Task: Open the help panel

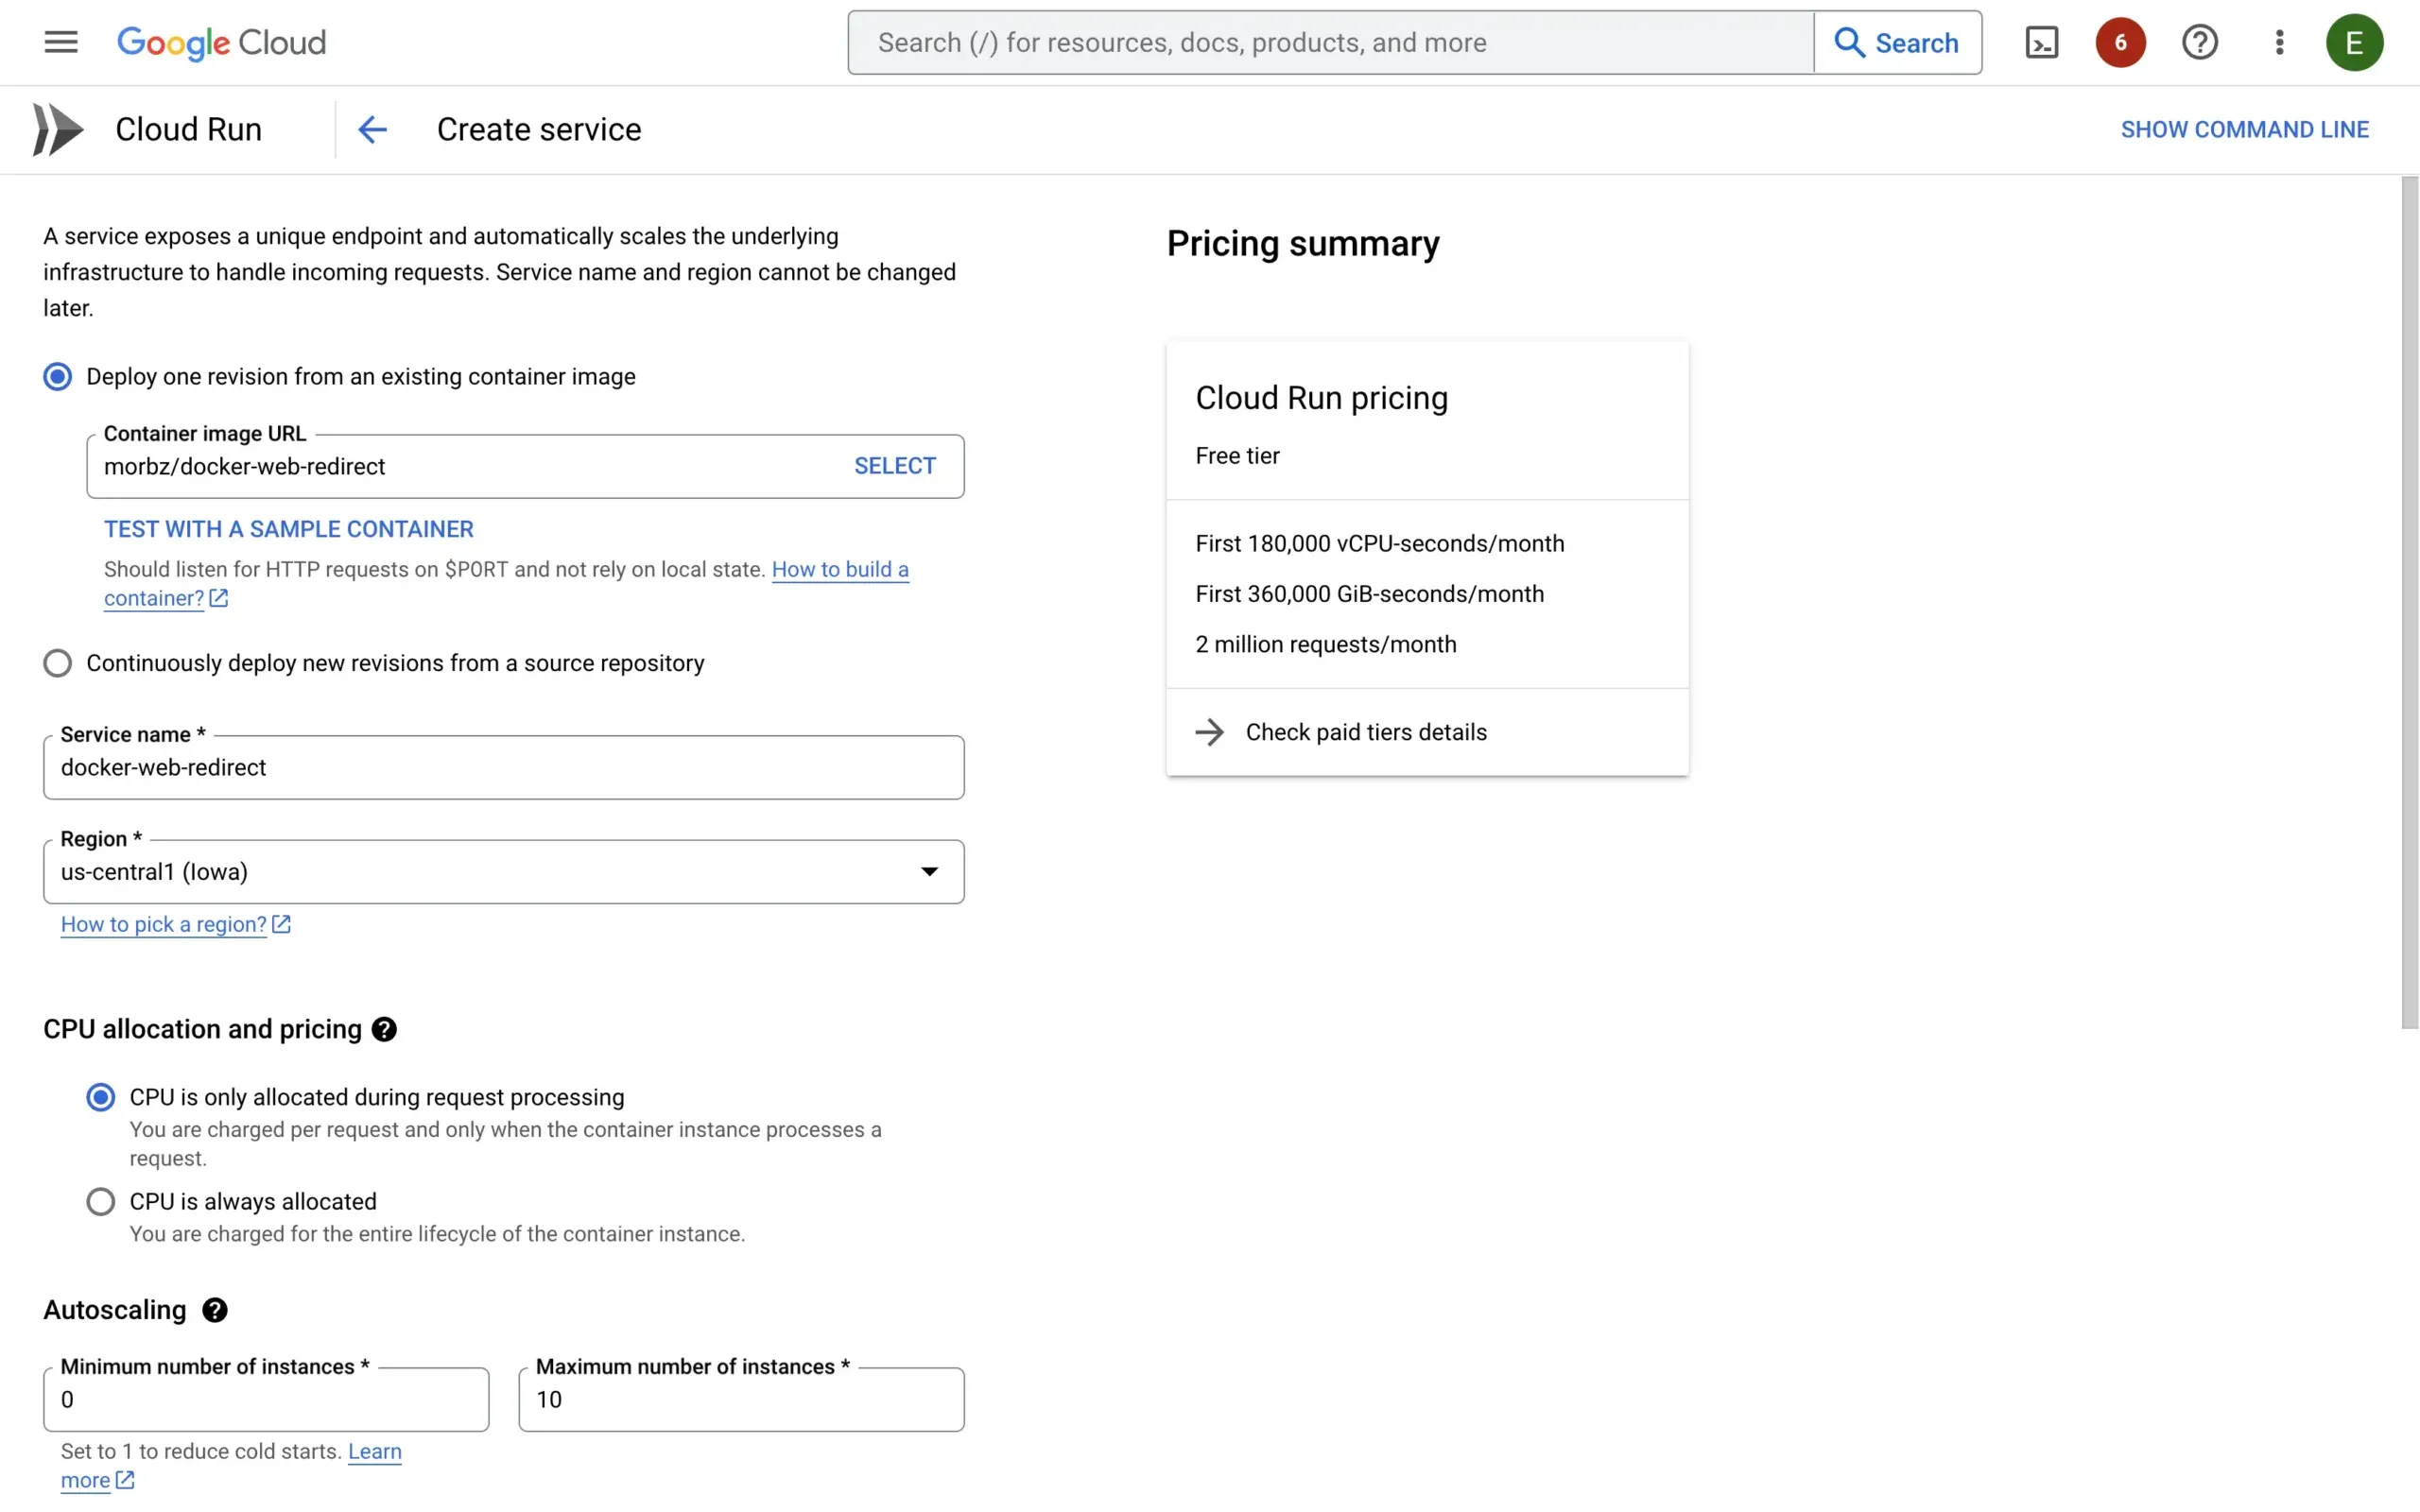Action: tap(2200, 42)
